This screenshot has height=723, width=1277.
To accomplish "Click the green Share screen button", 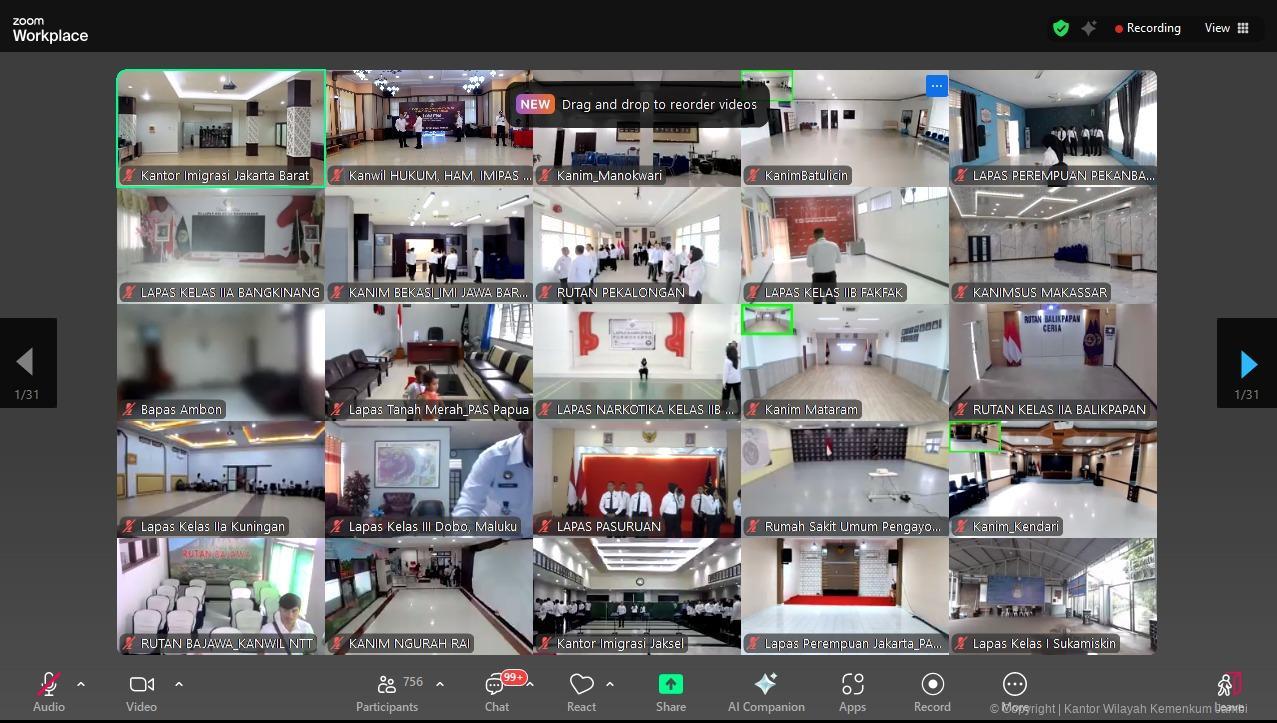I will click(671, 691).
